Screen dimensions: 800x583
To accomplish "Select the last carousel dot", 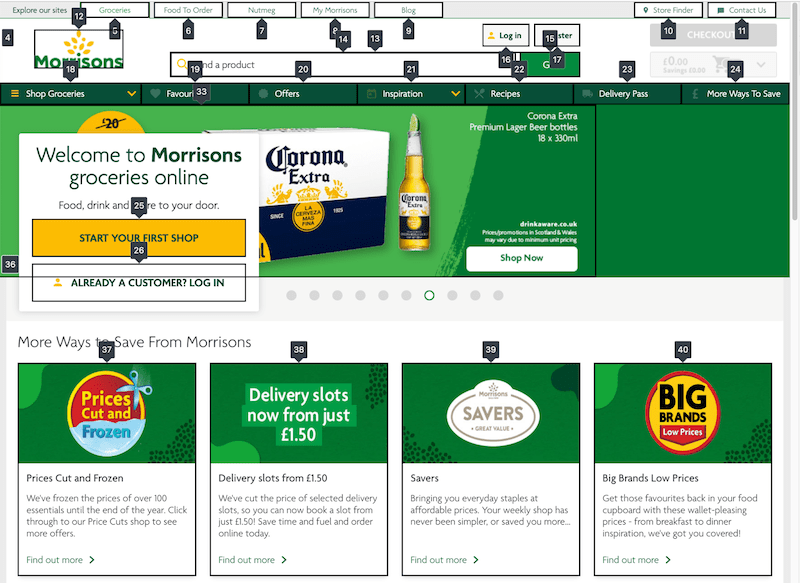I will coord(498,295).
